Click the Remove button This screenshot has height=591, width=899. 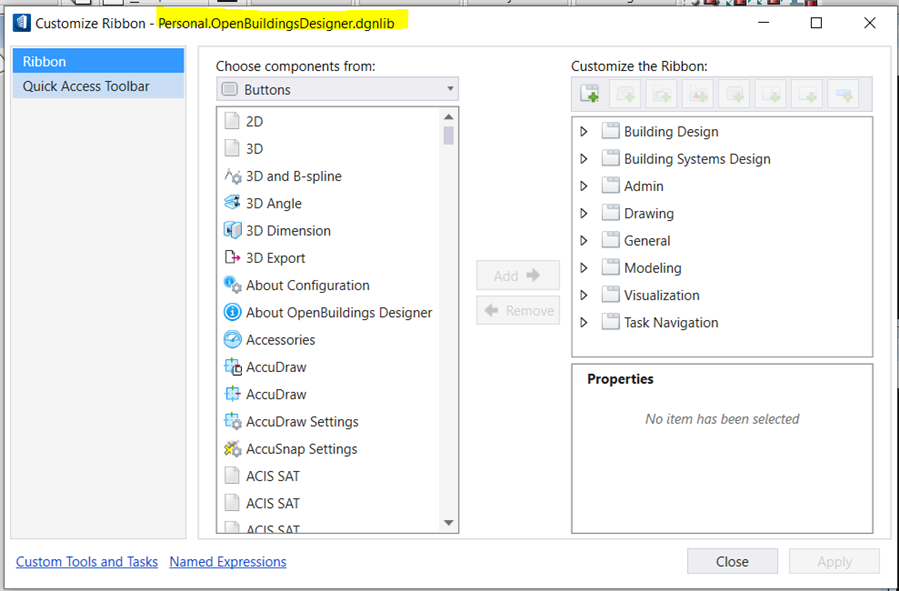pos(518,311)
